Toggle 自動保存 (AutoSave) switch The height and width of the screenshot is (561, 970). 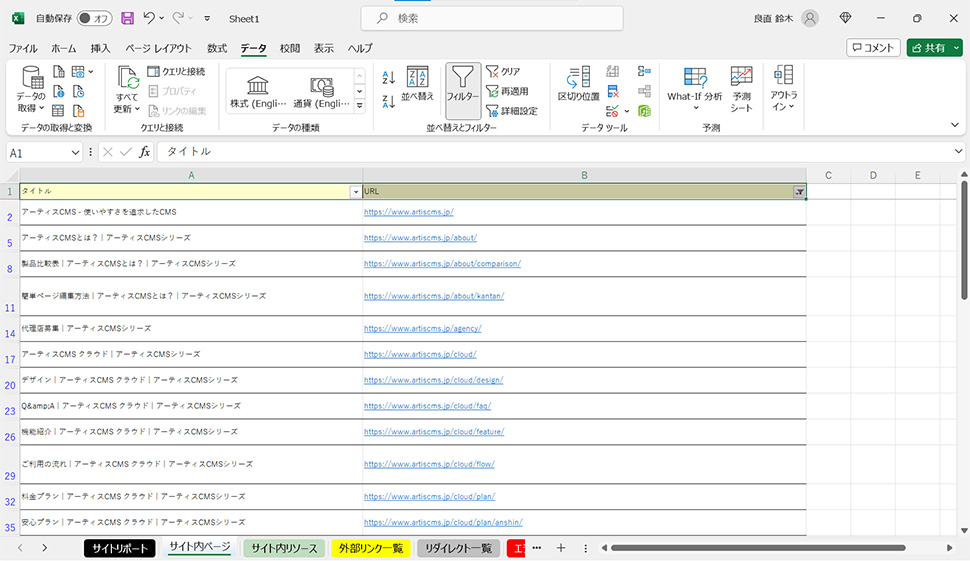pyautogui.click(x=95, y=19)
